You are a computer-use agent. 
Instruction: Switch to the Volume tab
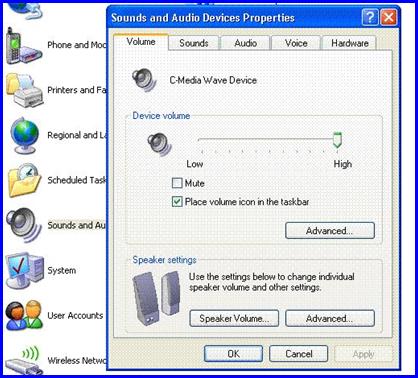click(x=141, y=42)
